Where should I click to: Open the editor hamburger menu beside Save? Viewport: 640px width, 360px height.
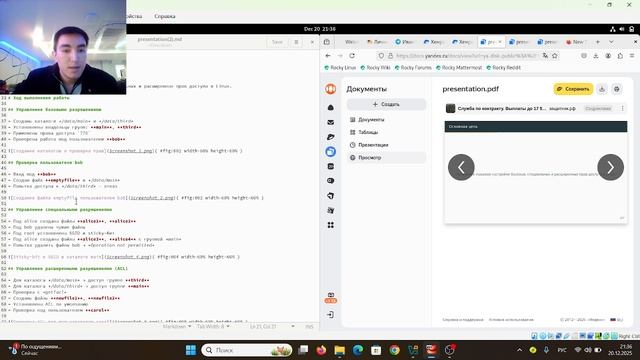click(x=296, y=42)
